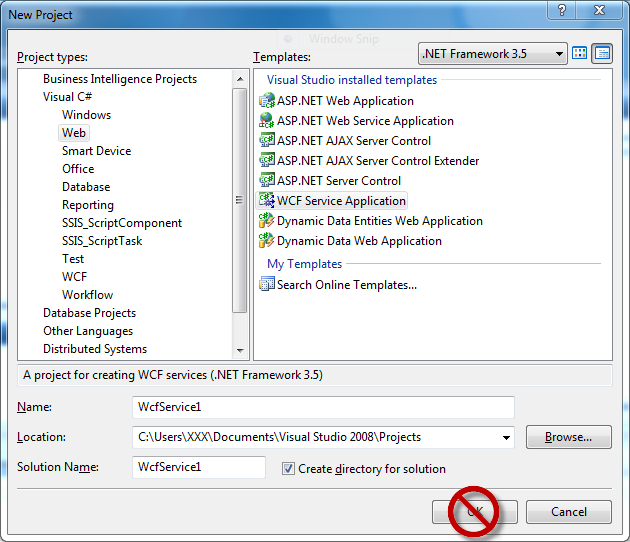Click the ASP.NET Server Control icon

(x=267, y=180)
